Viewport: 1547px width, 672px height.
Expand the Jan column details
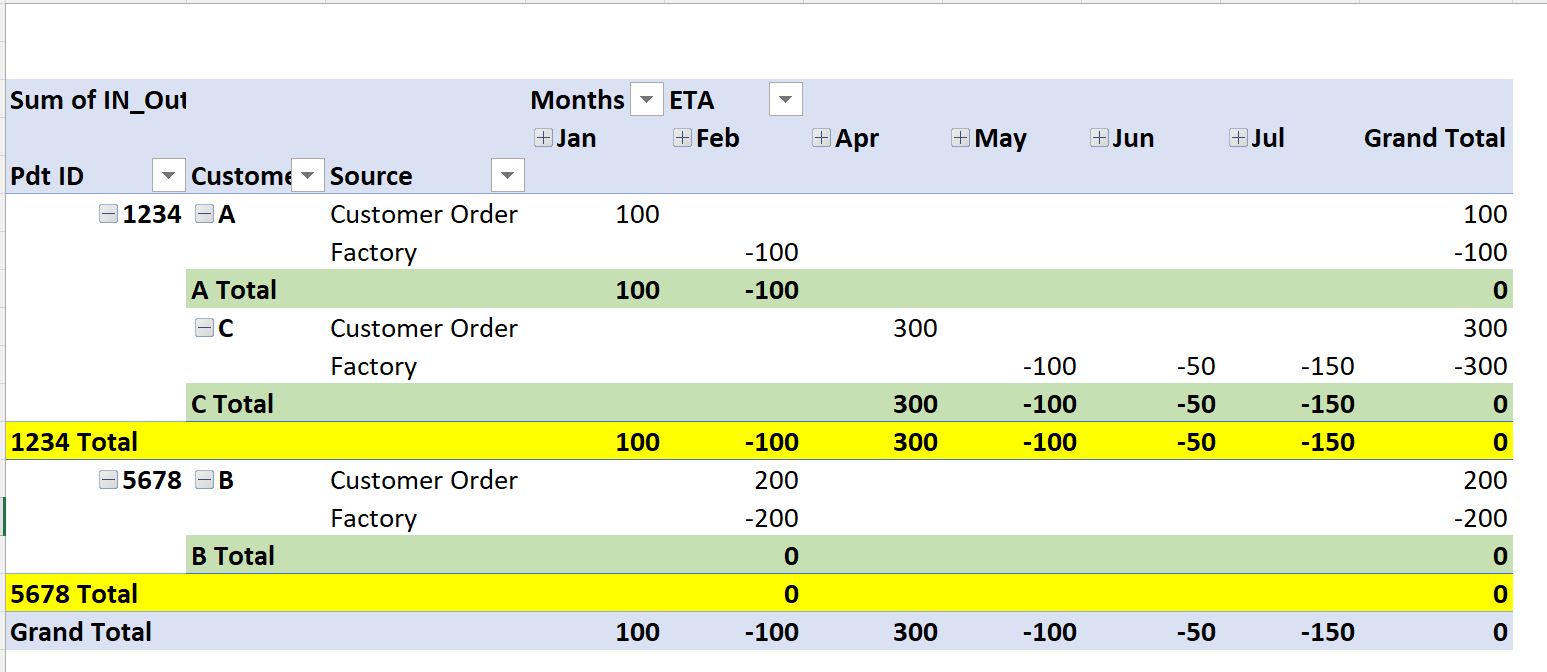pyautogui.click(x=541, y=138)
